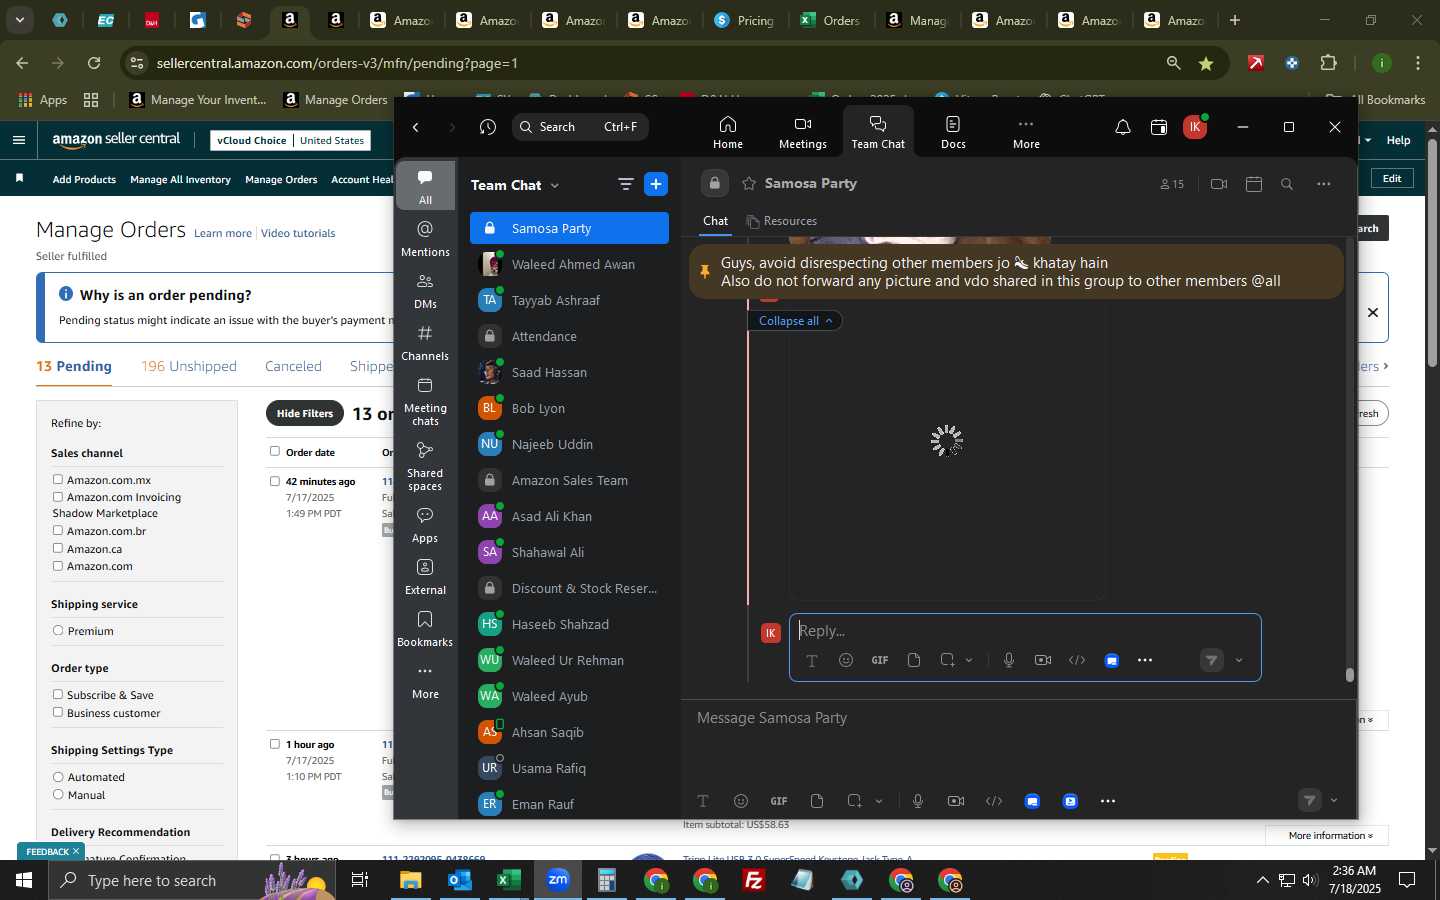Switch to Chat tab in Samosa Party

(715, 221)
